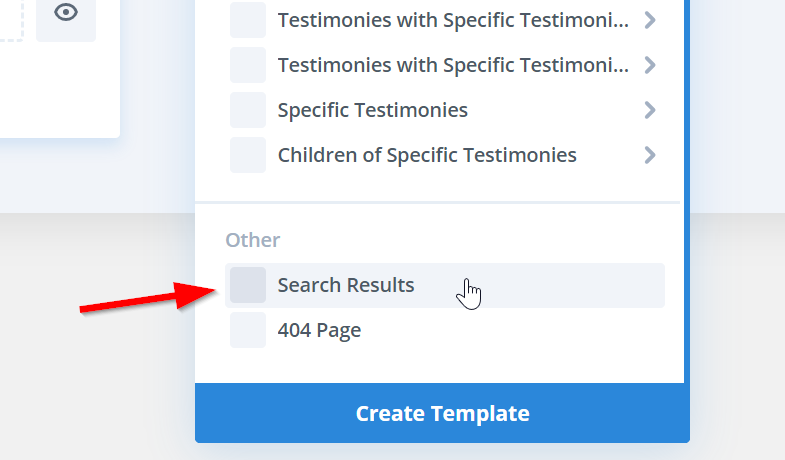Expand Children of Specific Testimonies arrow
This screenshot has height=460, width=785.
pyautogui.click(x=650, y=155)
